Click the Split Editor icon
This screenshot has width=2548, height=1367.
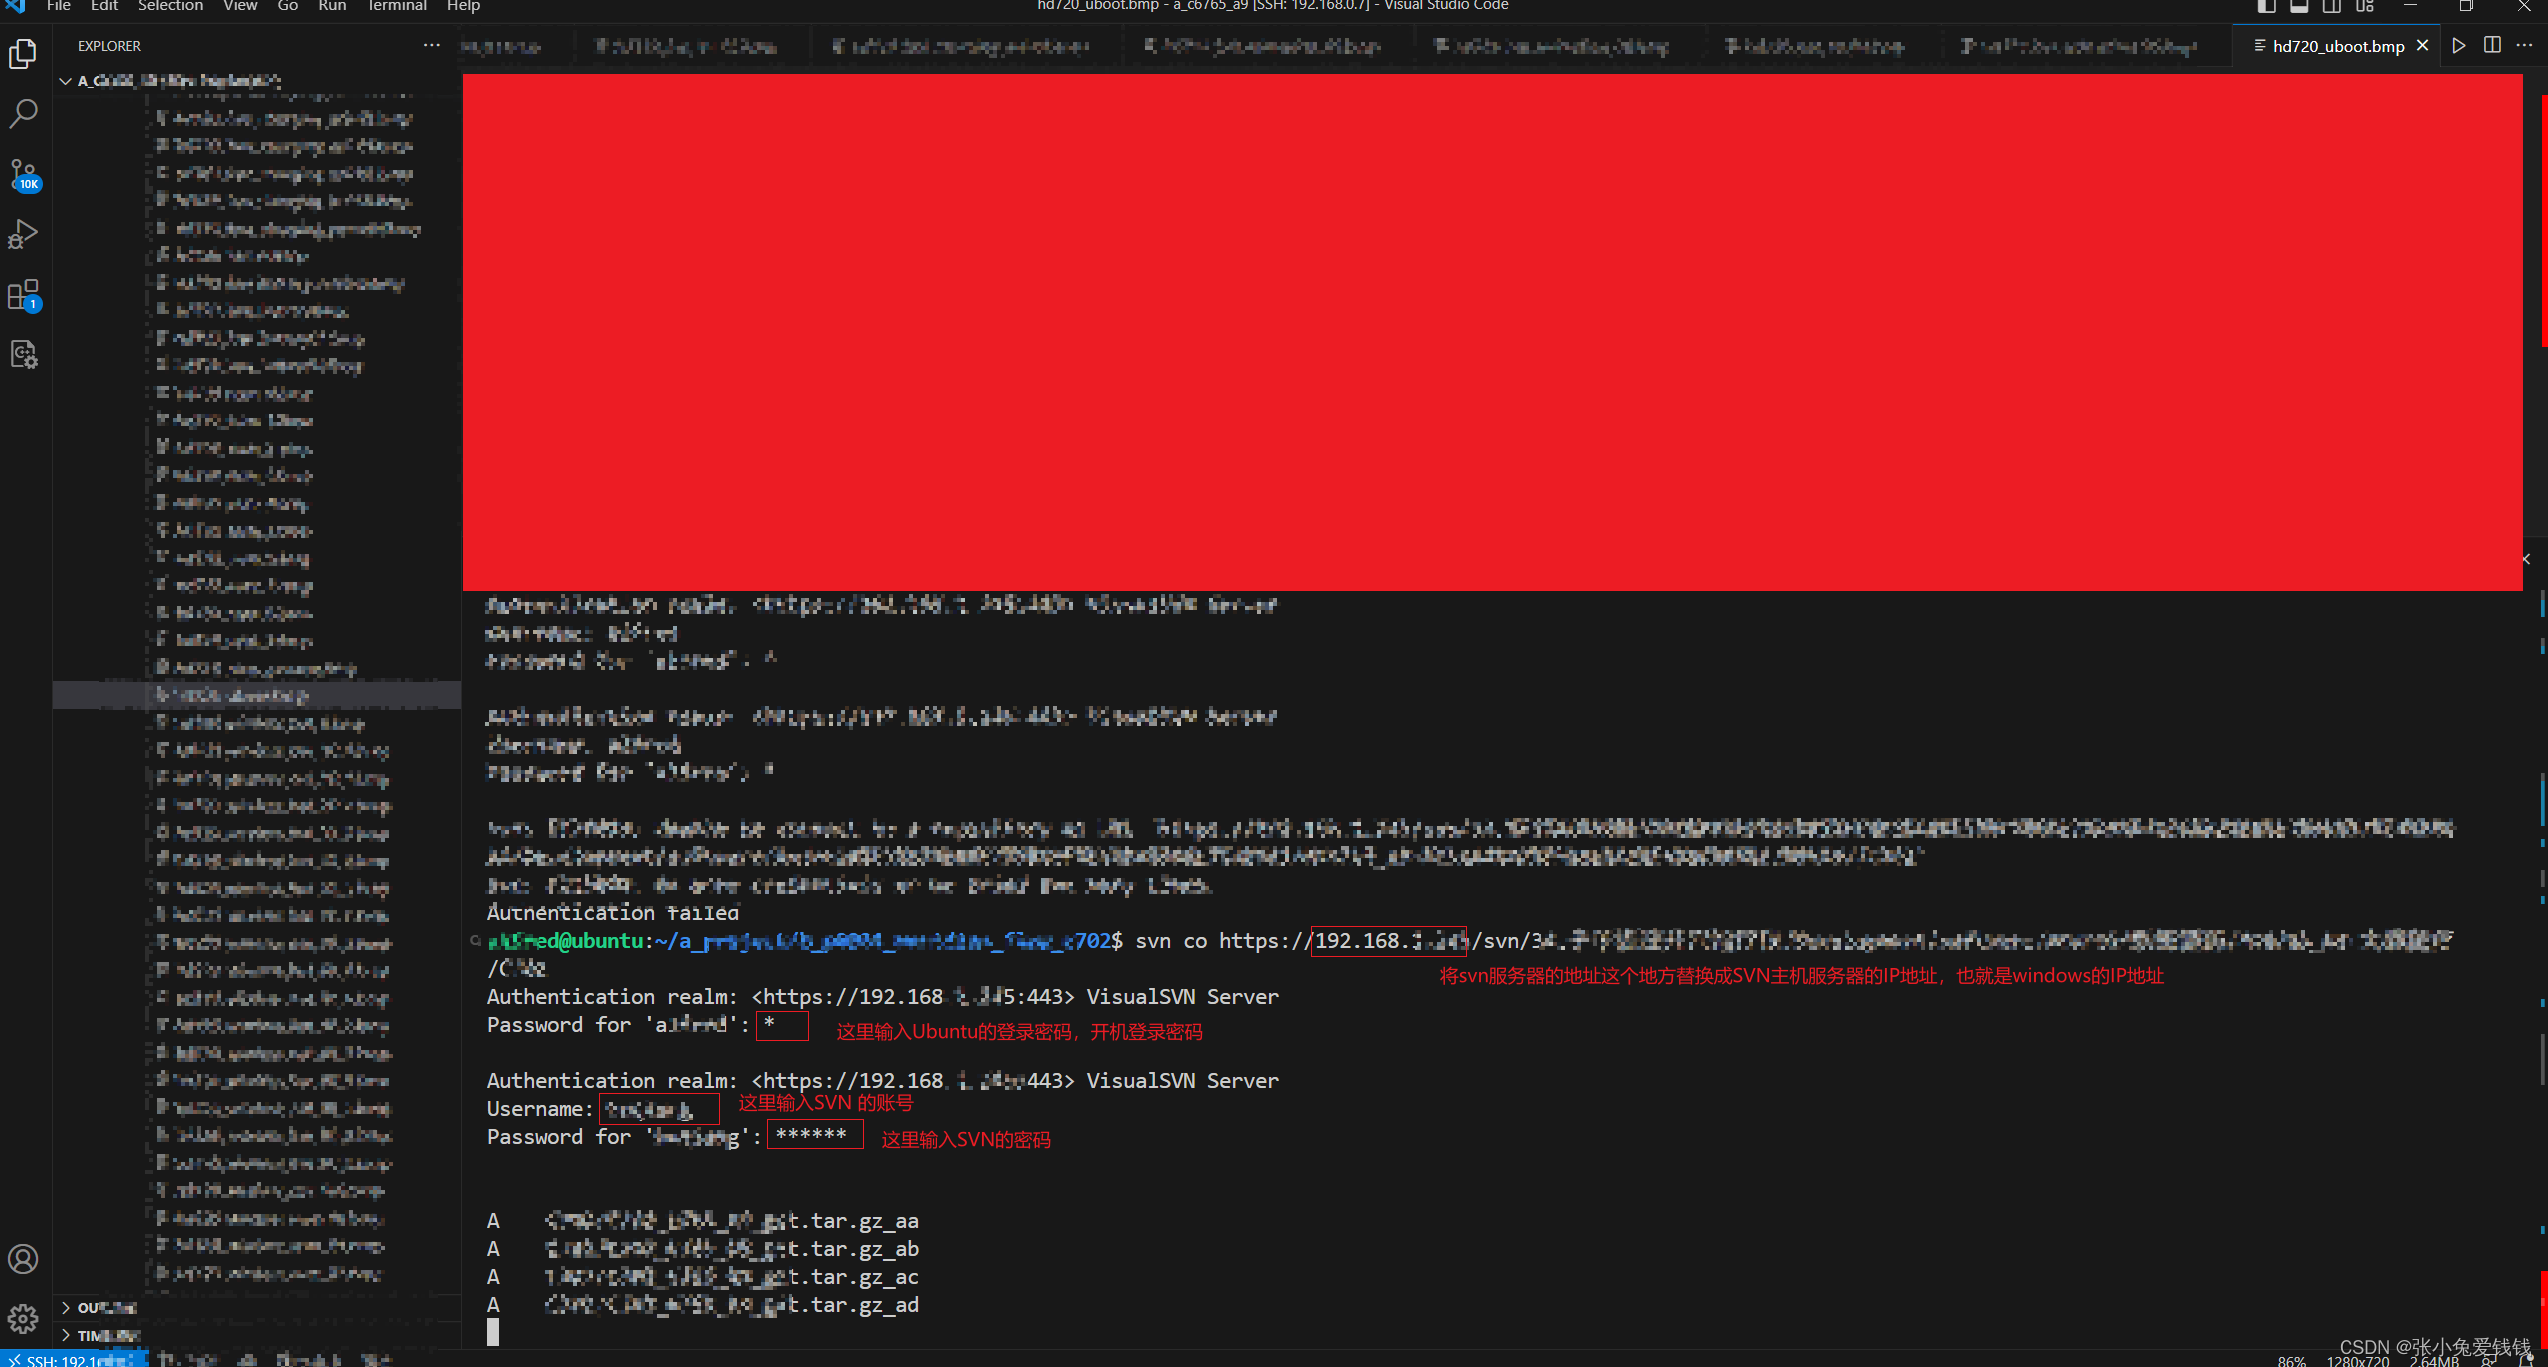(2492, 45)
